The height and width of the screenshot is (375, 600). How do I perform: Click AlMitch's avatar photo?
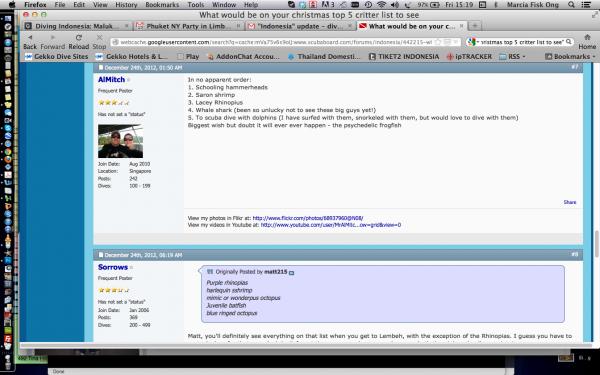pyautogui.click(x=121, y=141)
